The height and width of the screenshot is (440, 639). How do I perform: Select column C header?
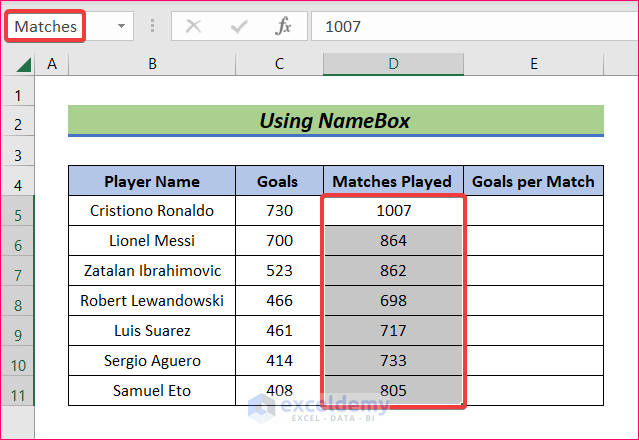pos(278,64)
